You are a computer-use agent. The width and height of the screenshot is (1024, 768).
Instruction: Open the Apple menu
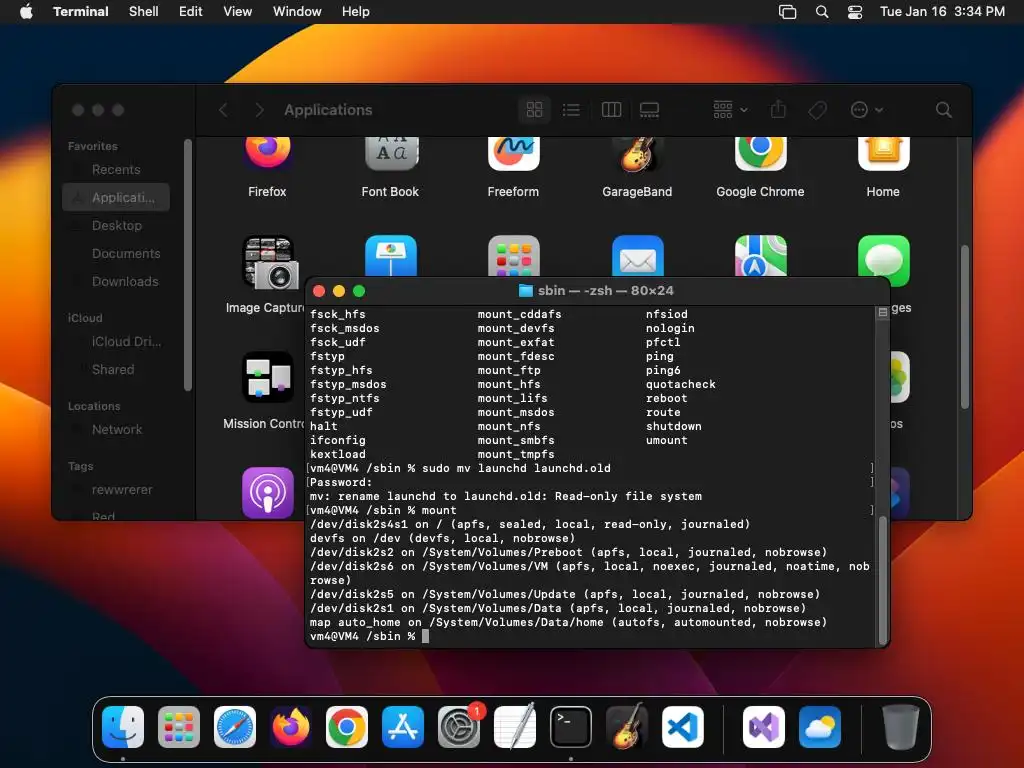26,12
